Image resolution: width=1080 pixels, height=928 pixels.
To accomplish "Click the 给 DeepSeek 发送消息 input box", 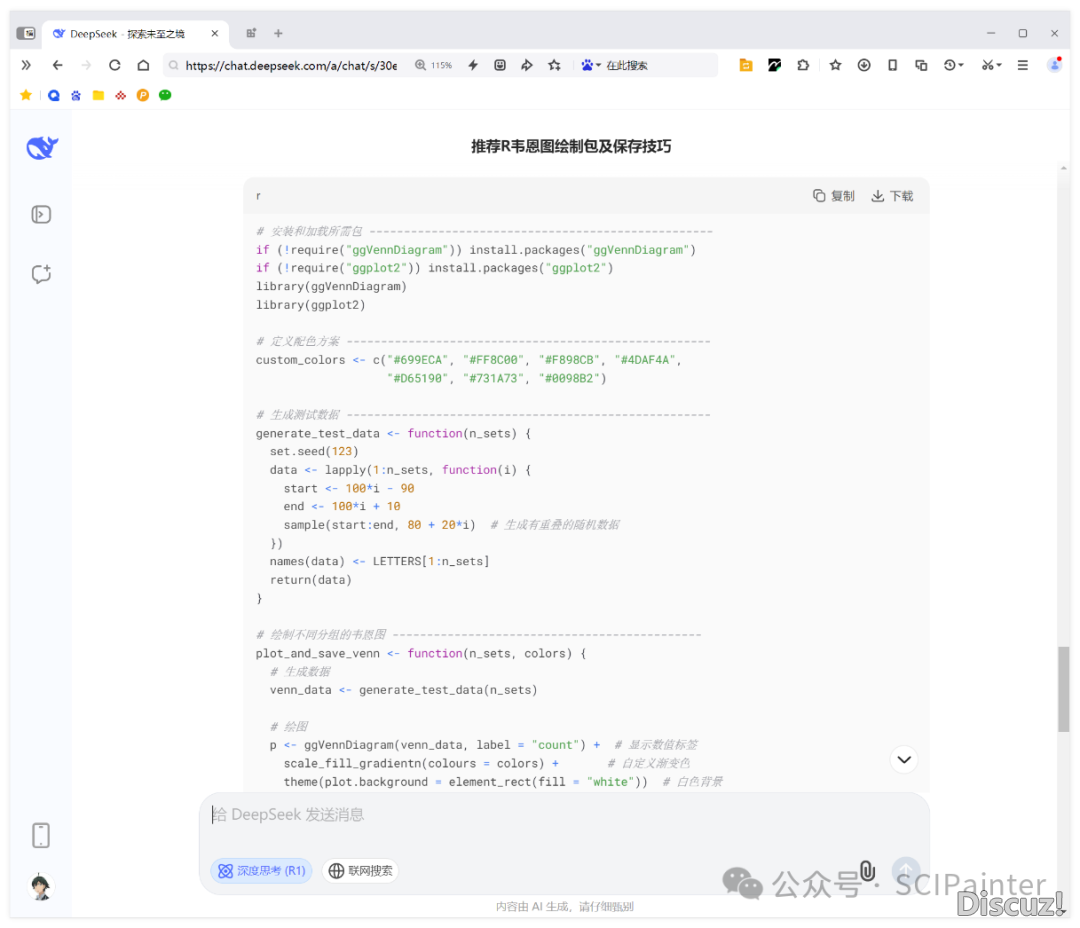I will tap(563, 815).
